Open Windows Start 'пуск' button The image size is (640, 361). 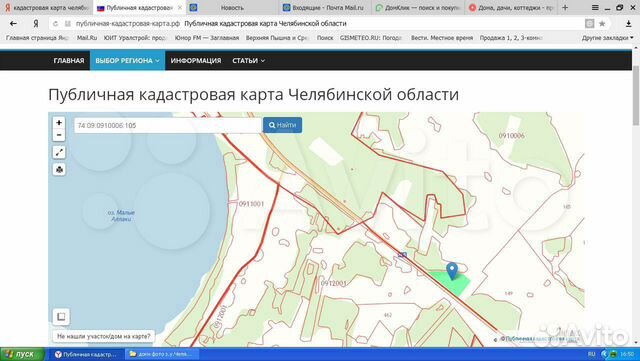click(x=22, y=354)
